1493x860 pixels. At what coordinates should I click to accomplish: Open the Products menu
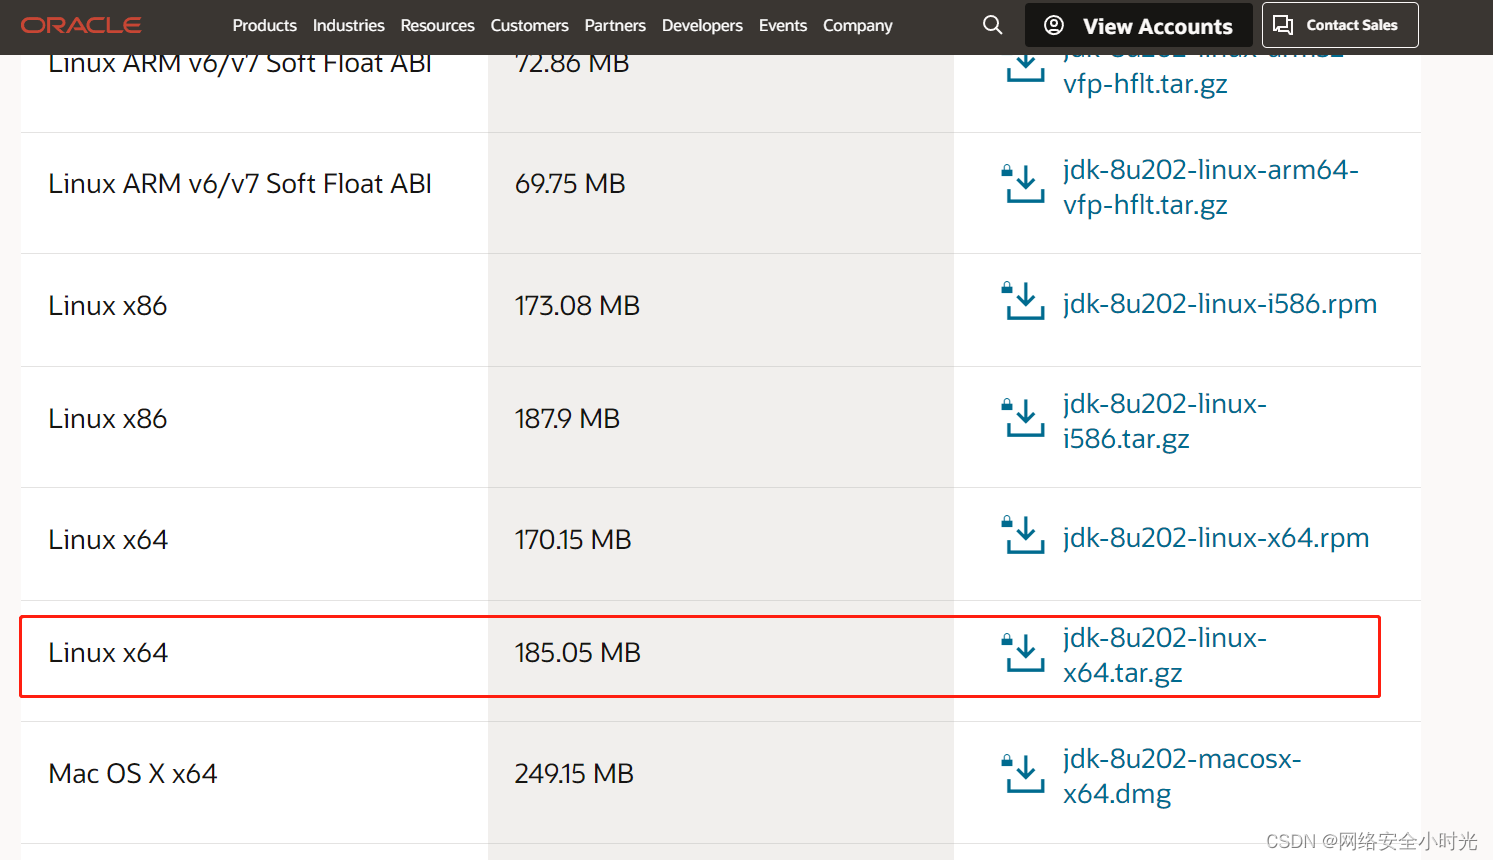pyautogui.click(x=264, y=25)
